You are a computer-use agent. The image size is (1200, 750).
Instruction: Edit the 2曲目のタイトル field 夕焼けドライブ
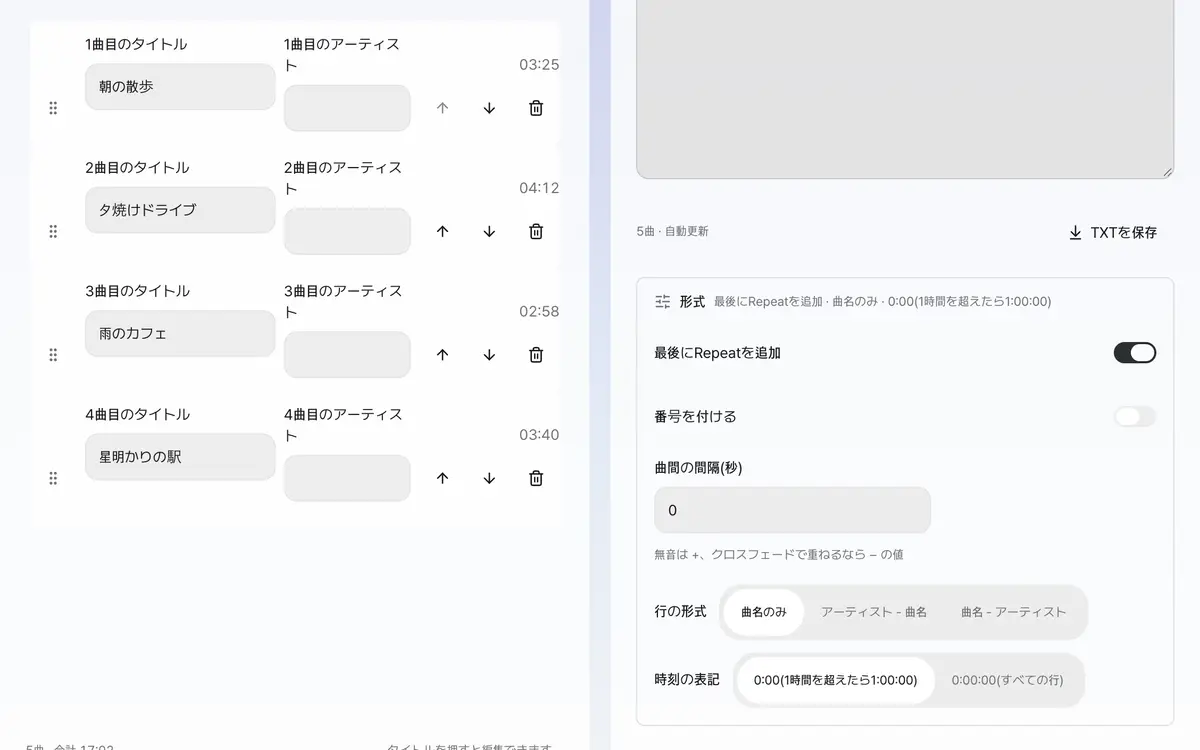(180, 210)
